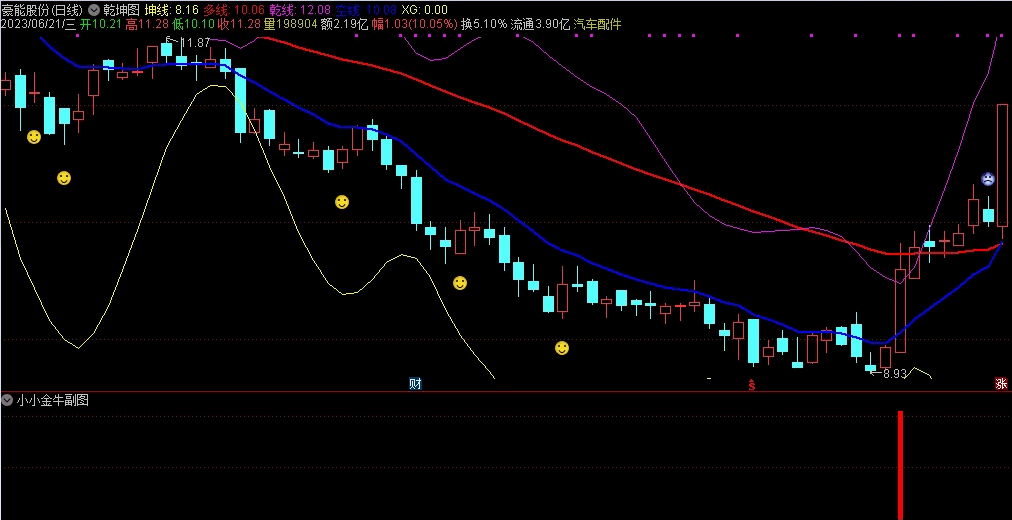Click the second smiley marker from the left
Screen dimensions: 1012x520
point(64,178)
